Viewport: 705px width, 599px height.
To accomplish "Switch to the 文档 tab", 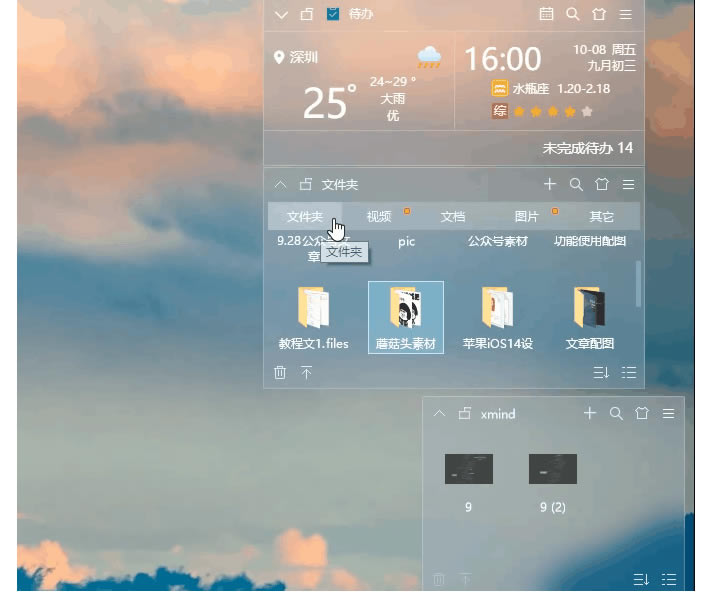I will pos(453,217).
